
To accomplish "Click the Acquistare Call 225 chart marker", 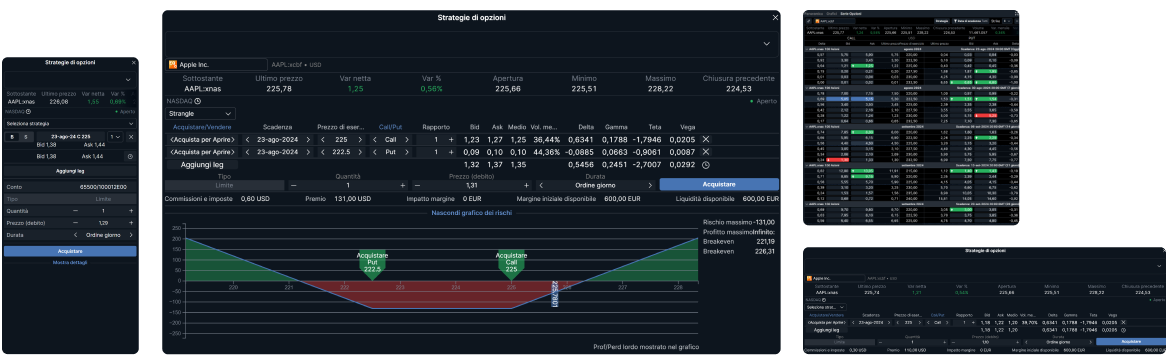I will point(511,264).
